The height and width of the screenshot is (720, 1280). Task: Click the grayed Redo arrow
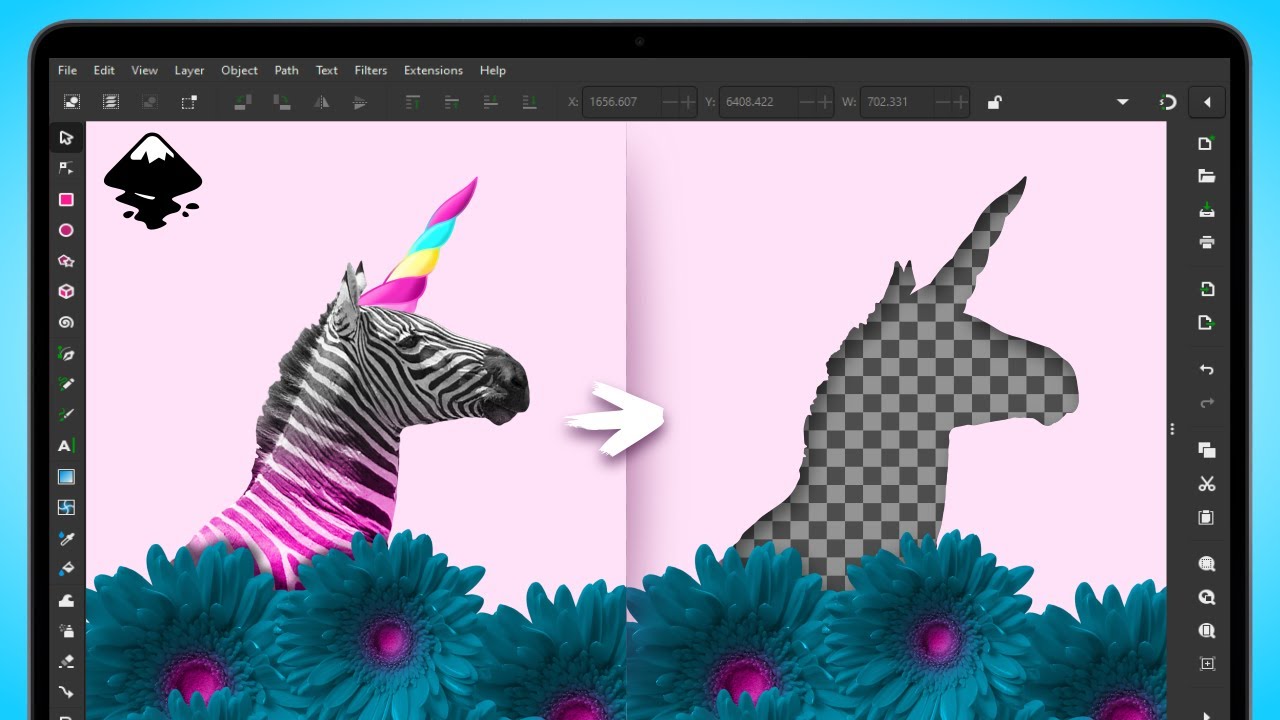[x=1207, y=403]
